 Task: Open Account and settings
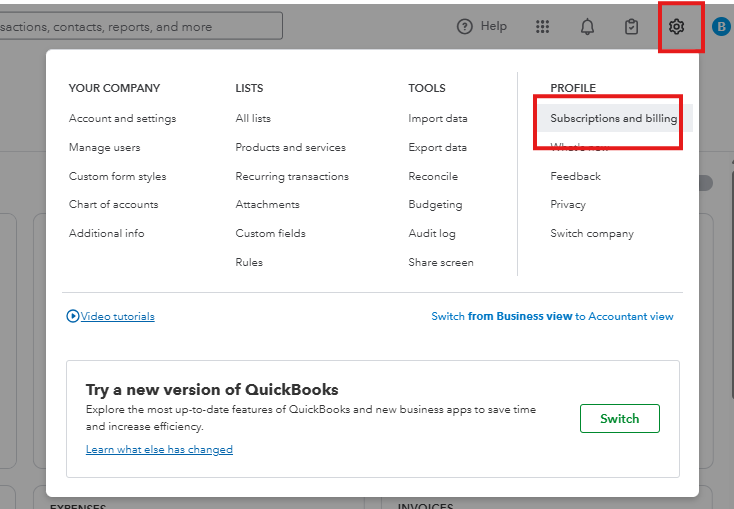[x=122, y=118]
